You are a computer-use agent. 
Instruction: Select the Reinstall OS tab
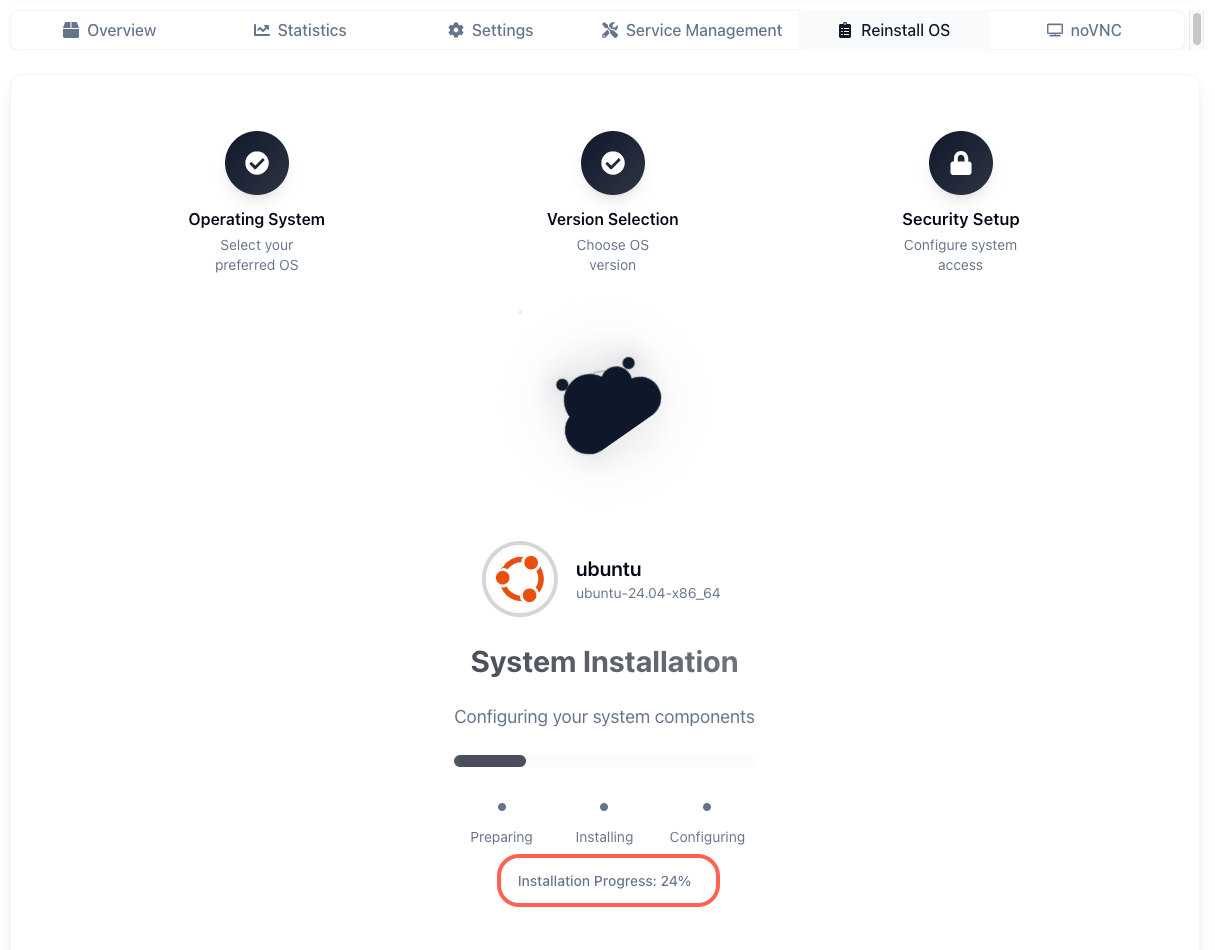pyautogui.click(x=894, y=30)
